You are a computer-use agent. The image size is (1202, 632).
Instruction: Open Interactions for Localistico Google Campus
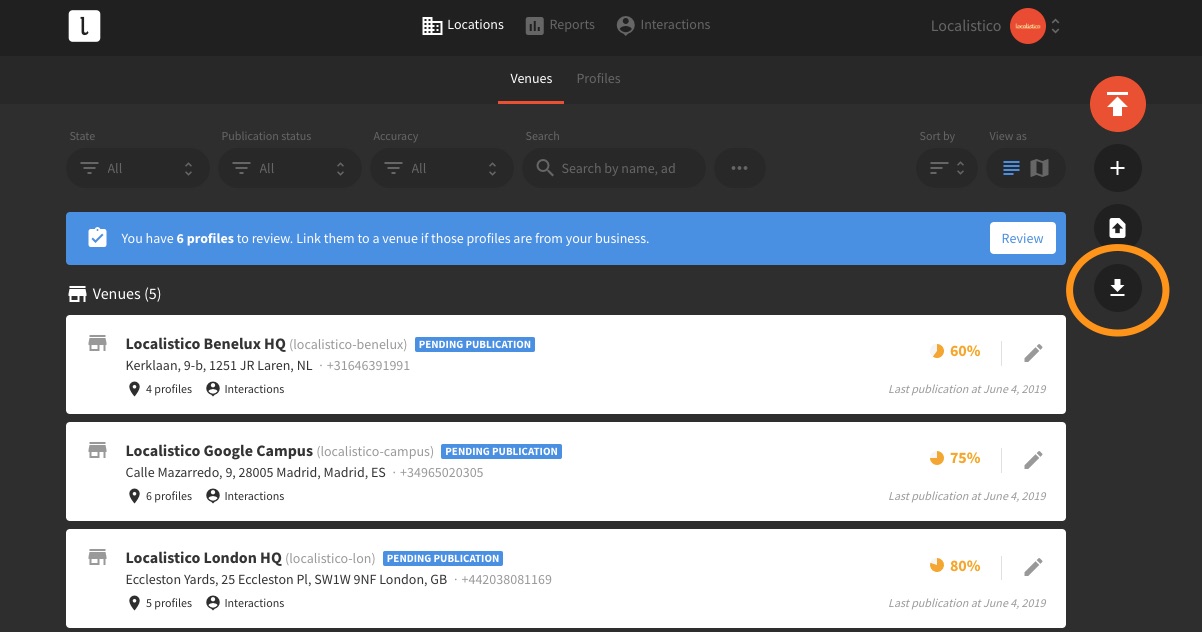[245, 496]
